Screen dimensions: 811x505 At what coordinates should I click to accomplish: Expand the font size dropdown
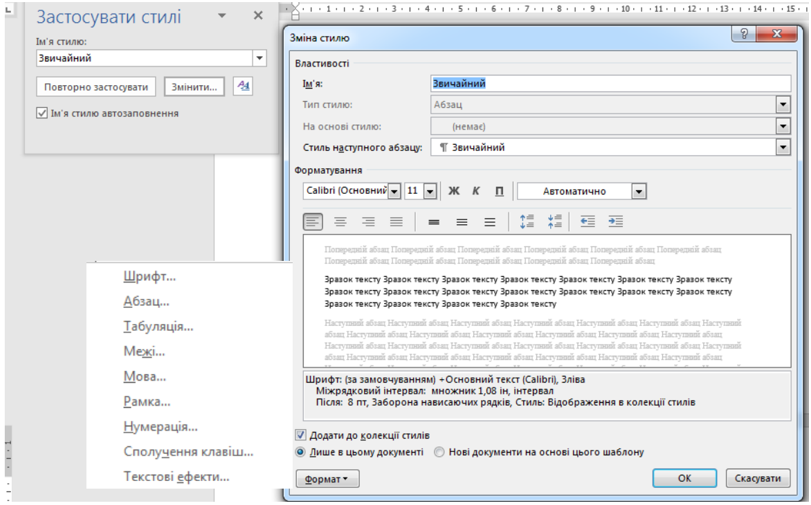tap(430, 191)
